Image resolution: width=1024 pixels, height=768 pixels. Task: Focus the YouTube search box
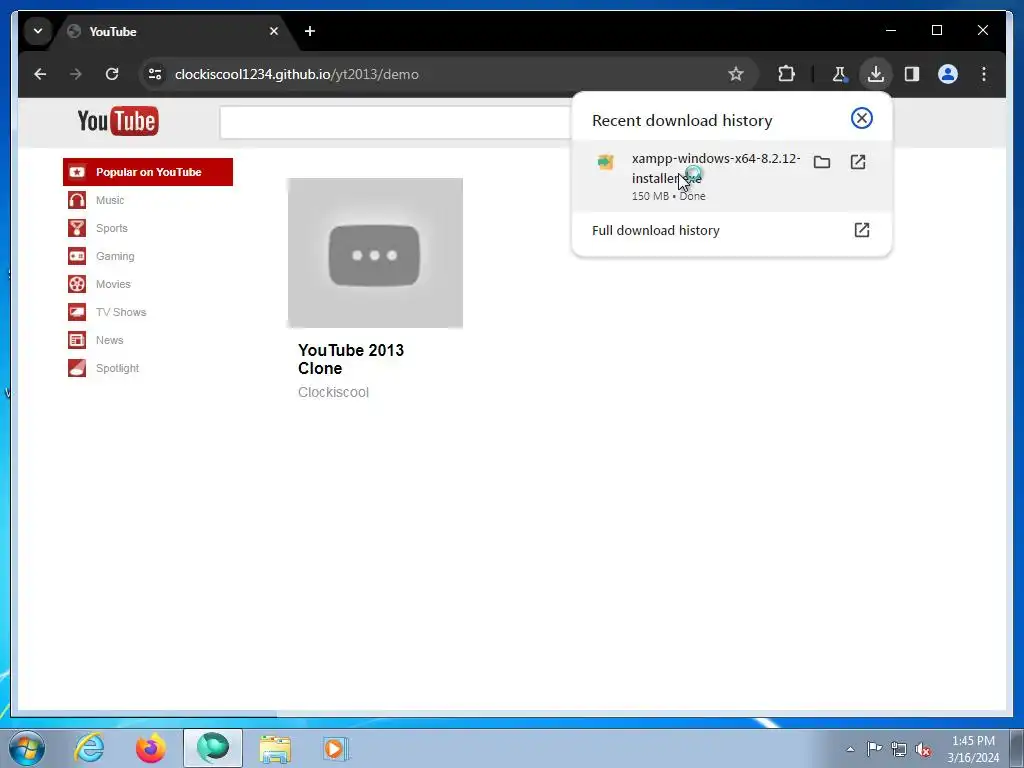click(396, 122)
